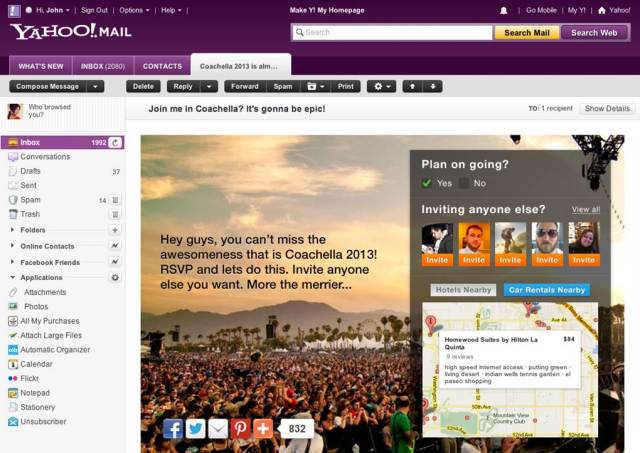
Task: Click the Search Mail button
Action: tap(527, 33)
